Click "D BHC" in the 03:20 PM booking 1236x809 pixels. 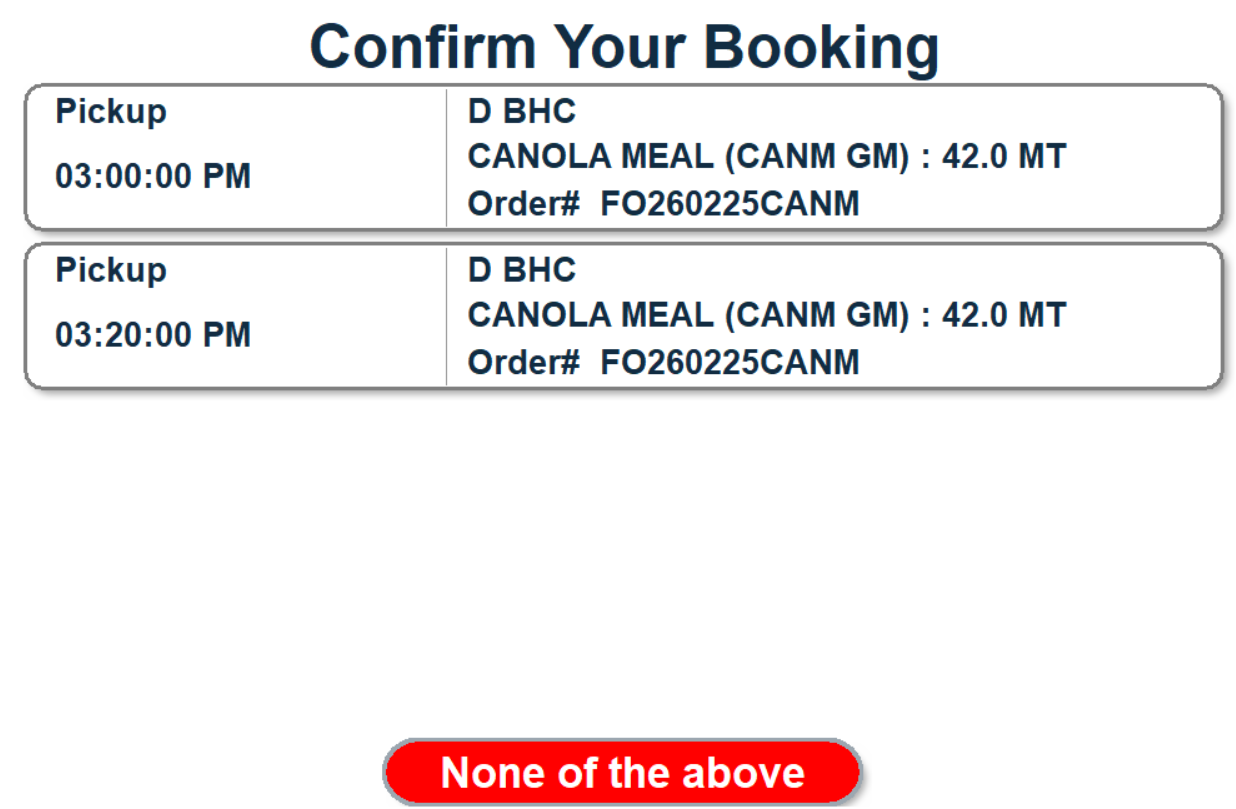(522, 270)
